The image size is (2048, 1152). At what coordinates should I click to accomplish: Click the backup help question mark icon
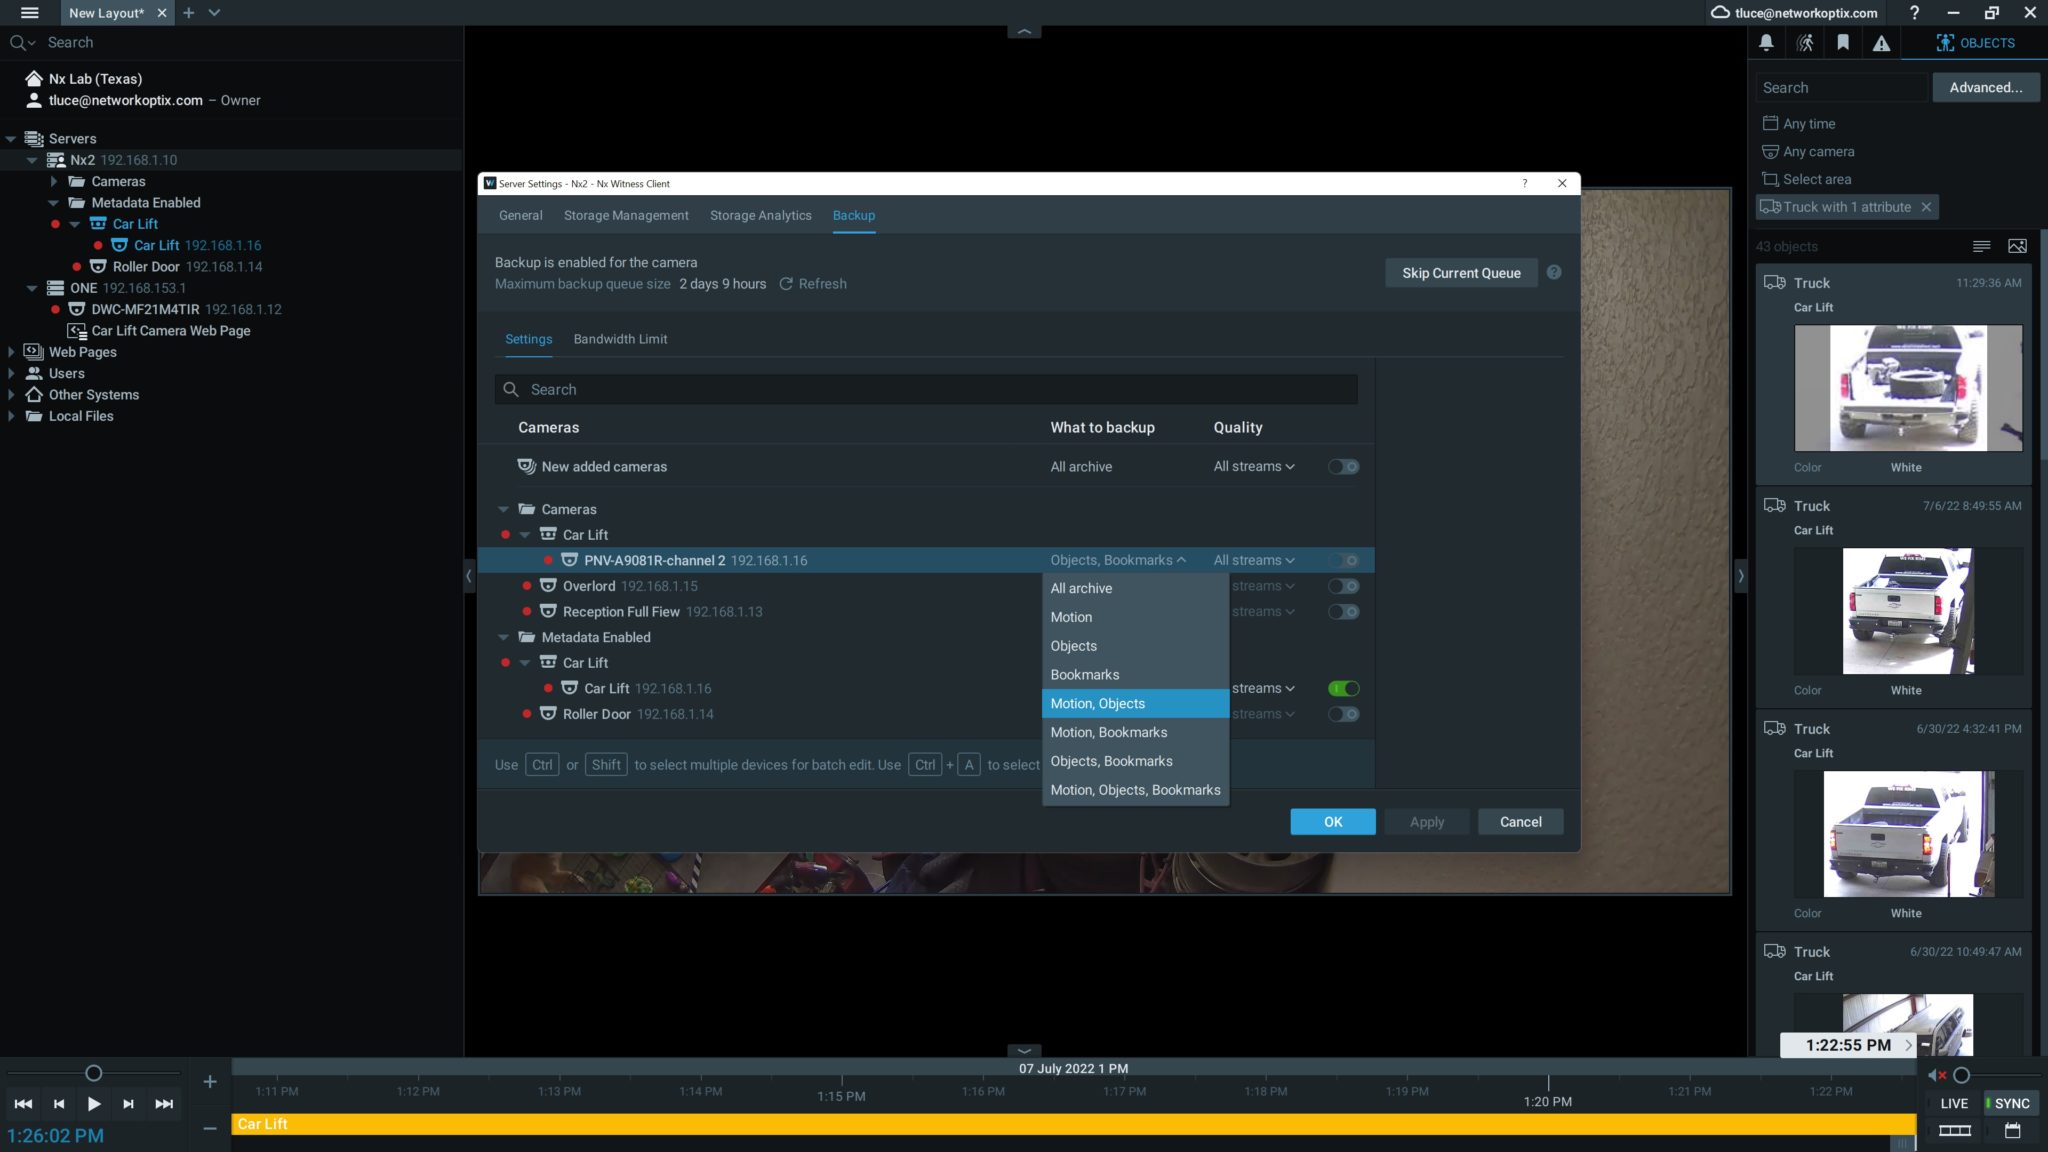[x=1554, y=272]
